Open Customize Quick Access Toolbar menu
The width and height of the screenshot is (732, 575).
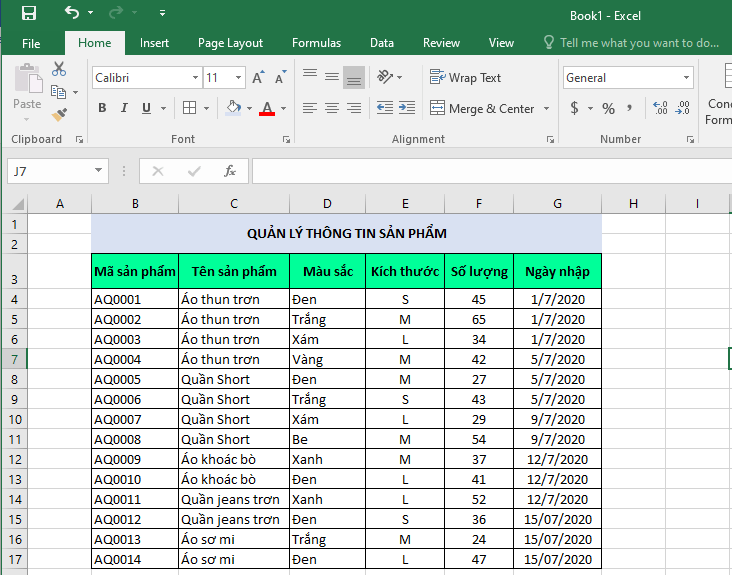pos(162,13)
